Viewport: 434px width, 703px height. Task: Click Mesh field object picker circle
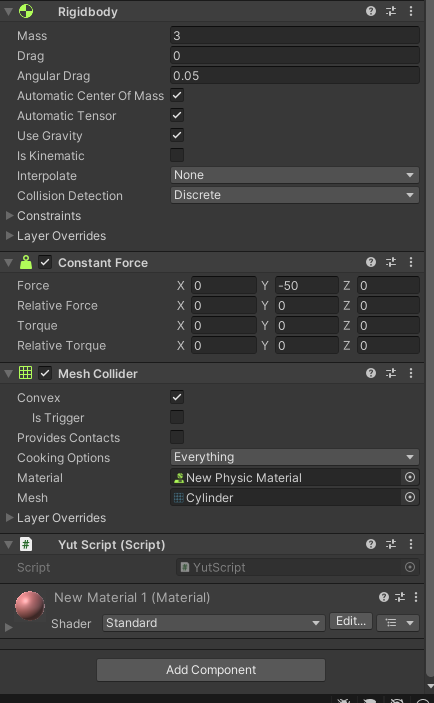410,497
